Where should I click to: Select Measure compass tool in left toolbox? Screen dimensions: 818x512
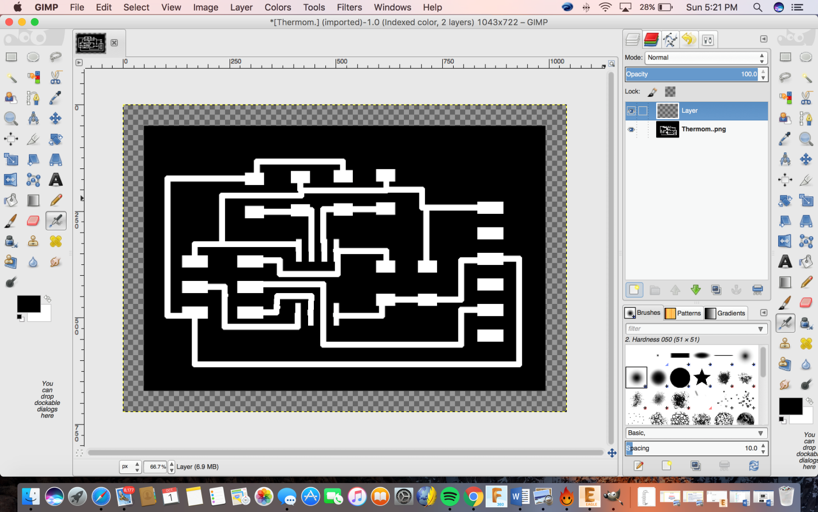(33, 118)
